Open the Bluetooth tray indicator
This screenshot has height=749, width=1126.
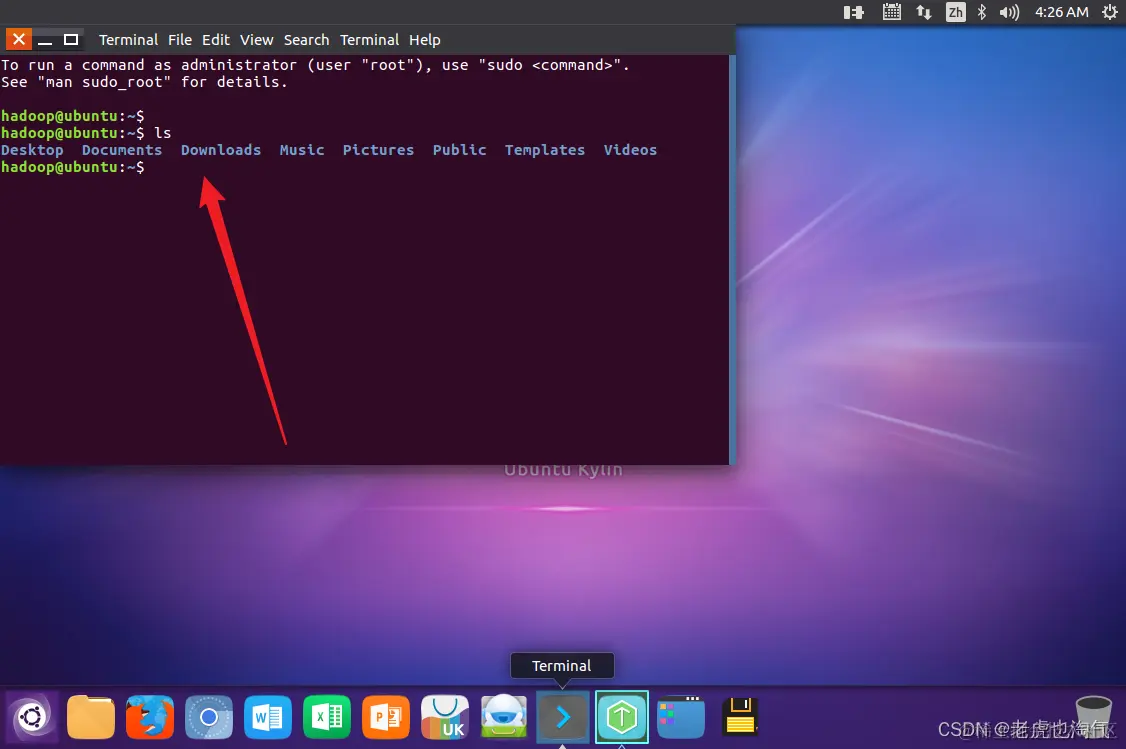pyautogui.click(x=982, y=12)
